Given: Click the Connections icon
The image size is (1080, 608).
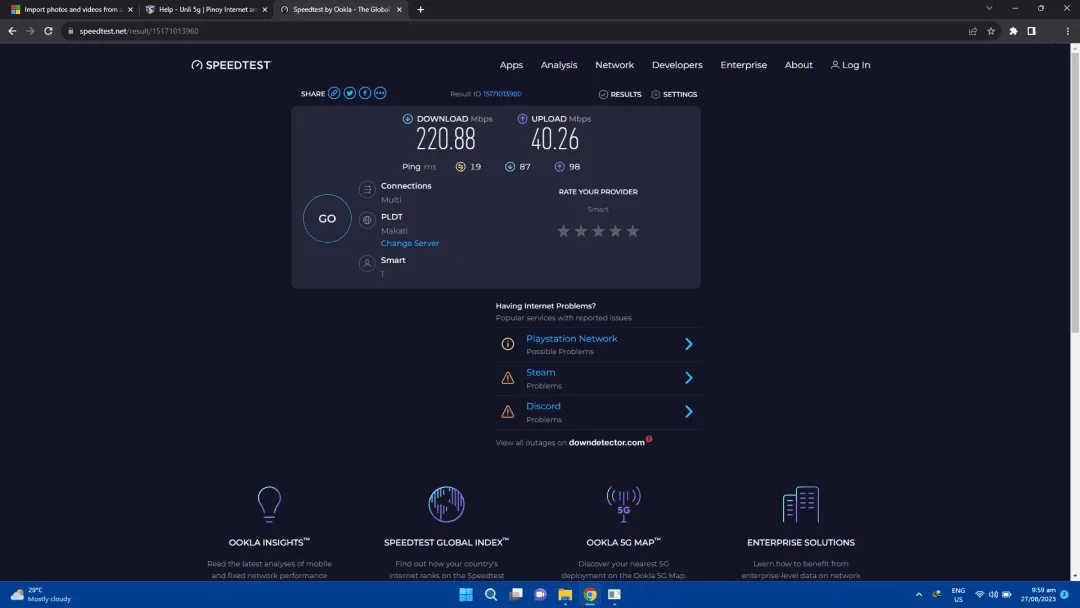Looking at the screenshot, I should tap(367, 189).
